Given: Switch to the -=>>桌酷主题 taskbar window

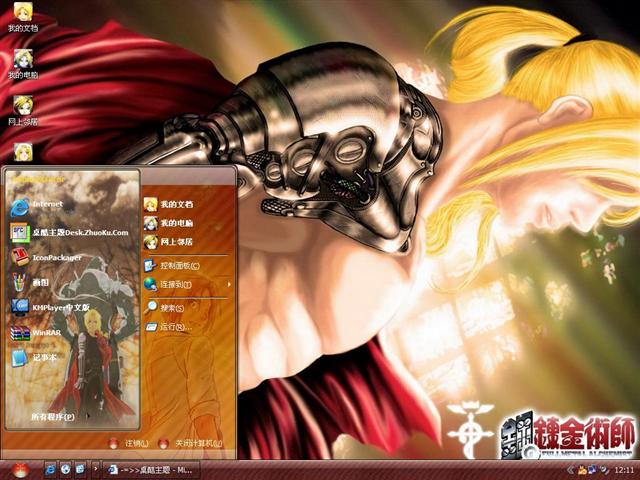Looking at the screenshot, I should click(x=152, y=470).
